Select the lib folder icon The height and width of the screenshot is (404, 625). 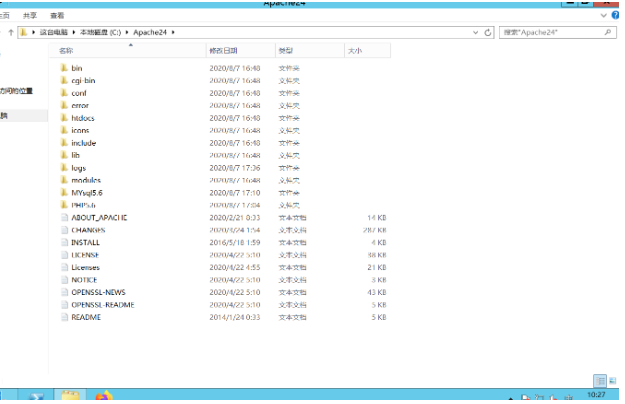click(64, 155)
